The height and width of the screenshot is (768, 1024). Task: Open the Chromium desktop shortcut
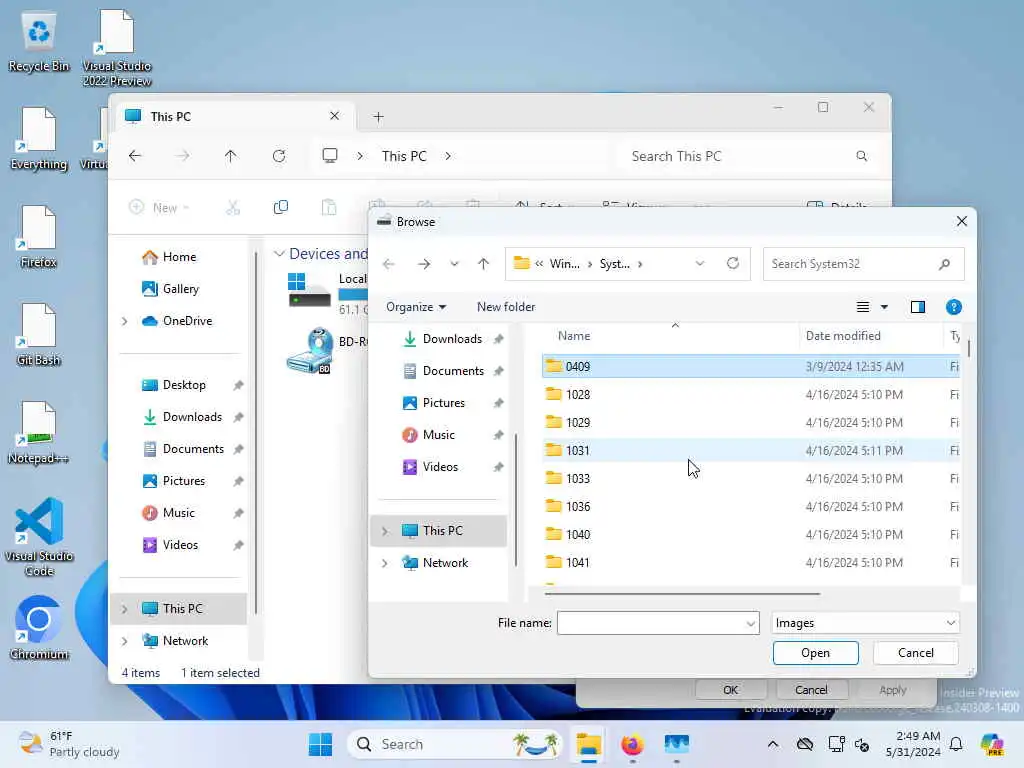coord(39,628)
